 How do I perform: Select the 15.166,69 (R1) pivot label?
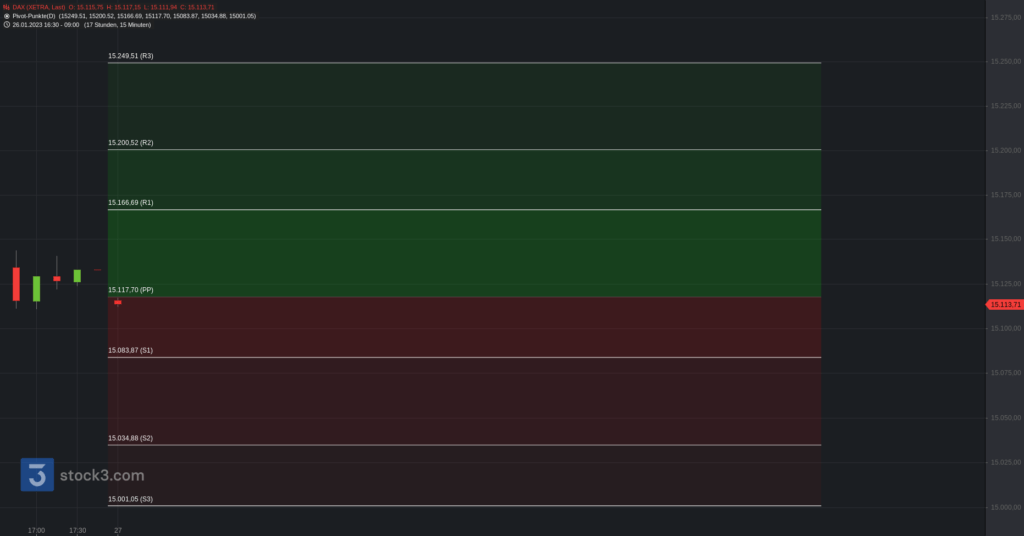point(131,203)
